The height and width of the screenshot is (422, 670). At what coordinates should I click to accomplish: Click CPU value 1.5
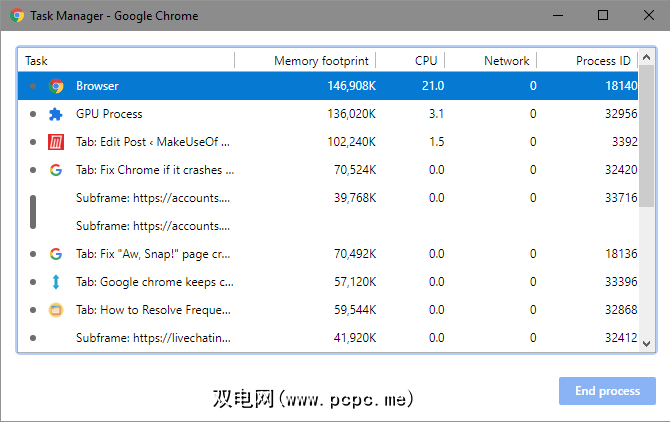click(x=437, y=142)
